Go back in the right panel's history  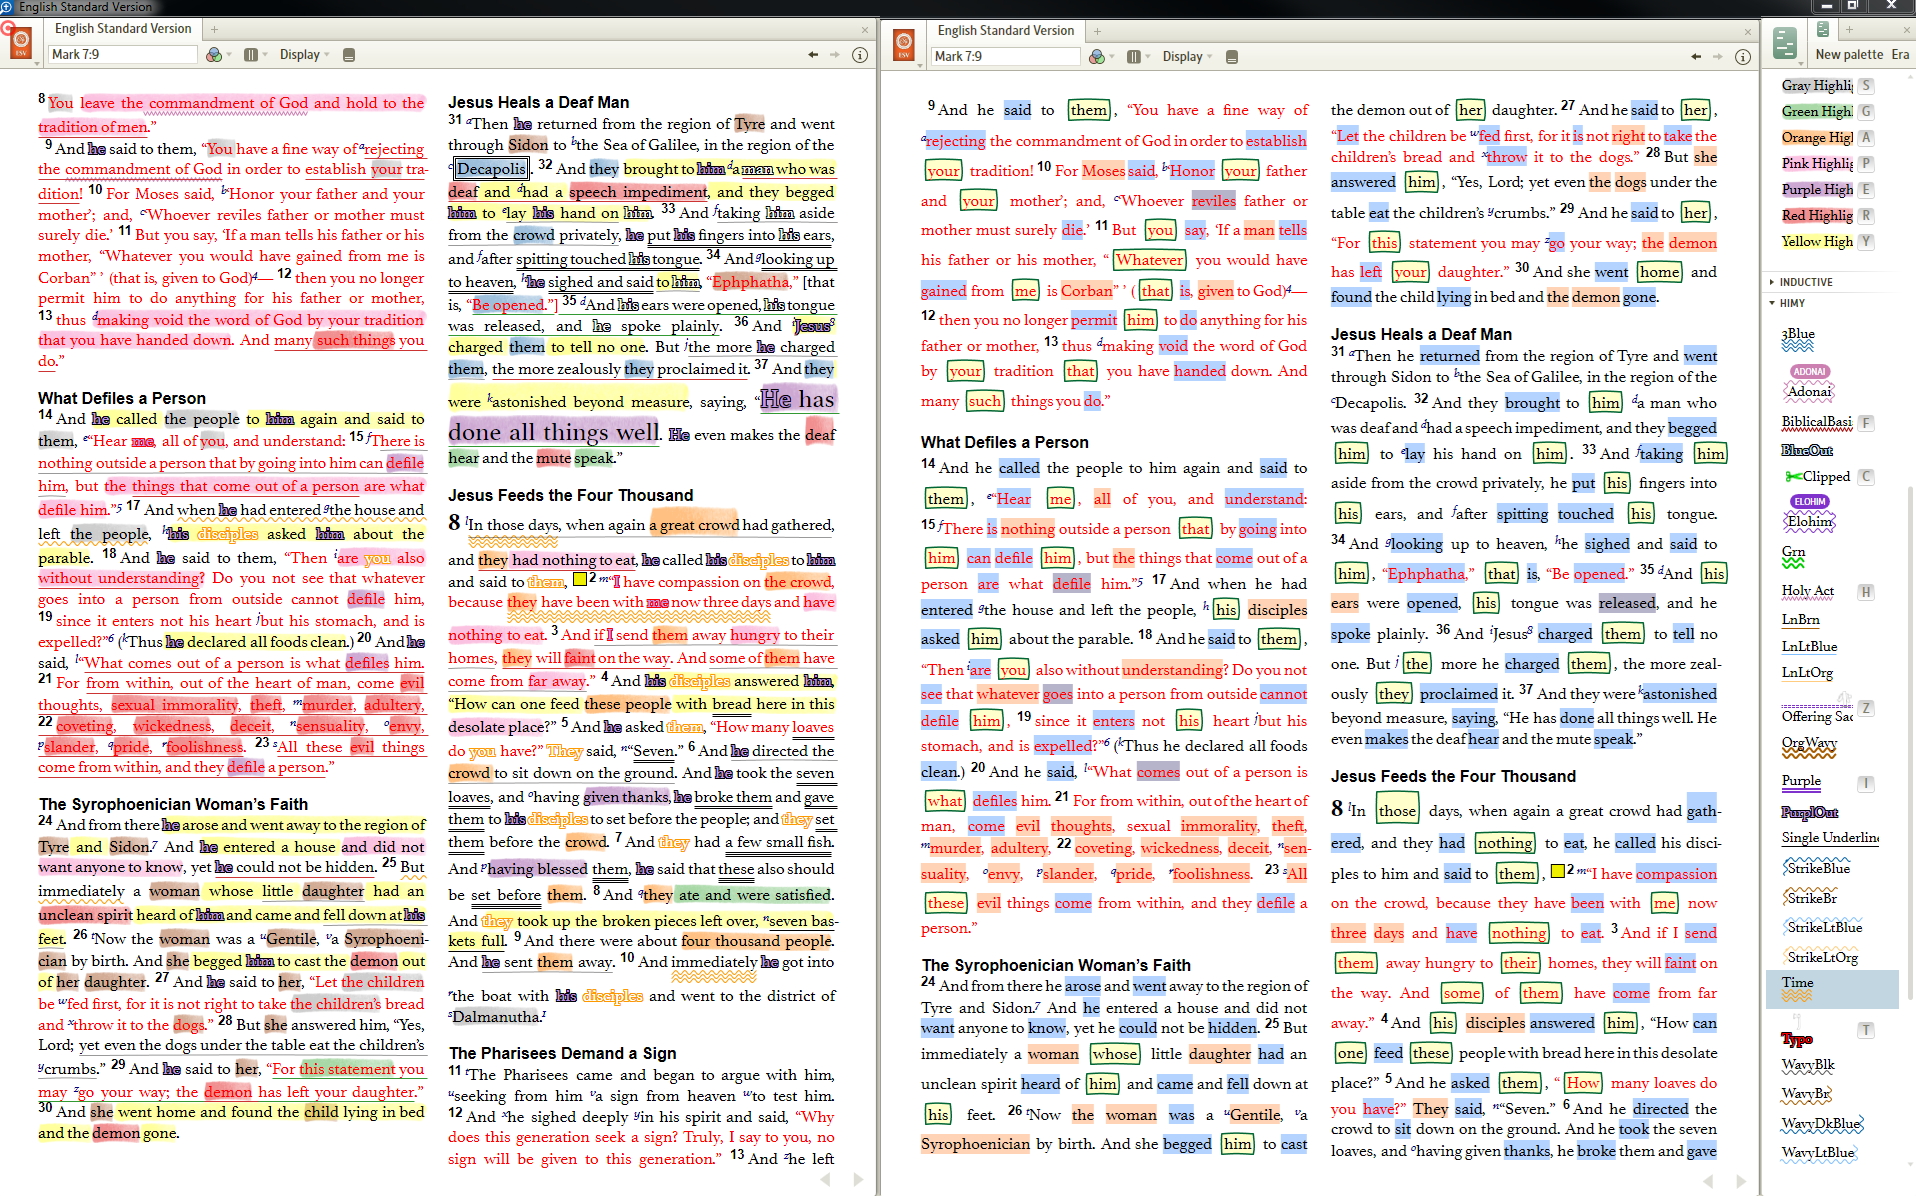point(1696,57)
